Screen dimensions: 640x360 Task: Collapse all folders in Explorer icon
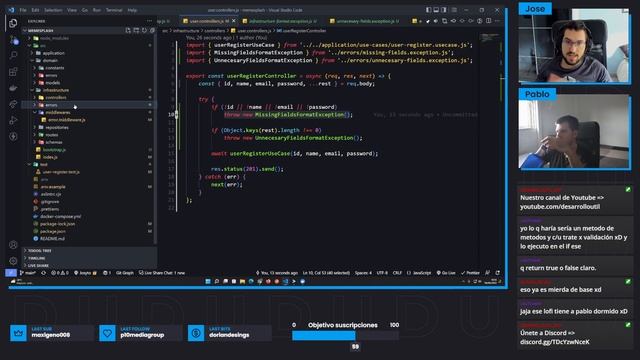pyautogui.click(x=152, y=31)
